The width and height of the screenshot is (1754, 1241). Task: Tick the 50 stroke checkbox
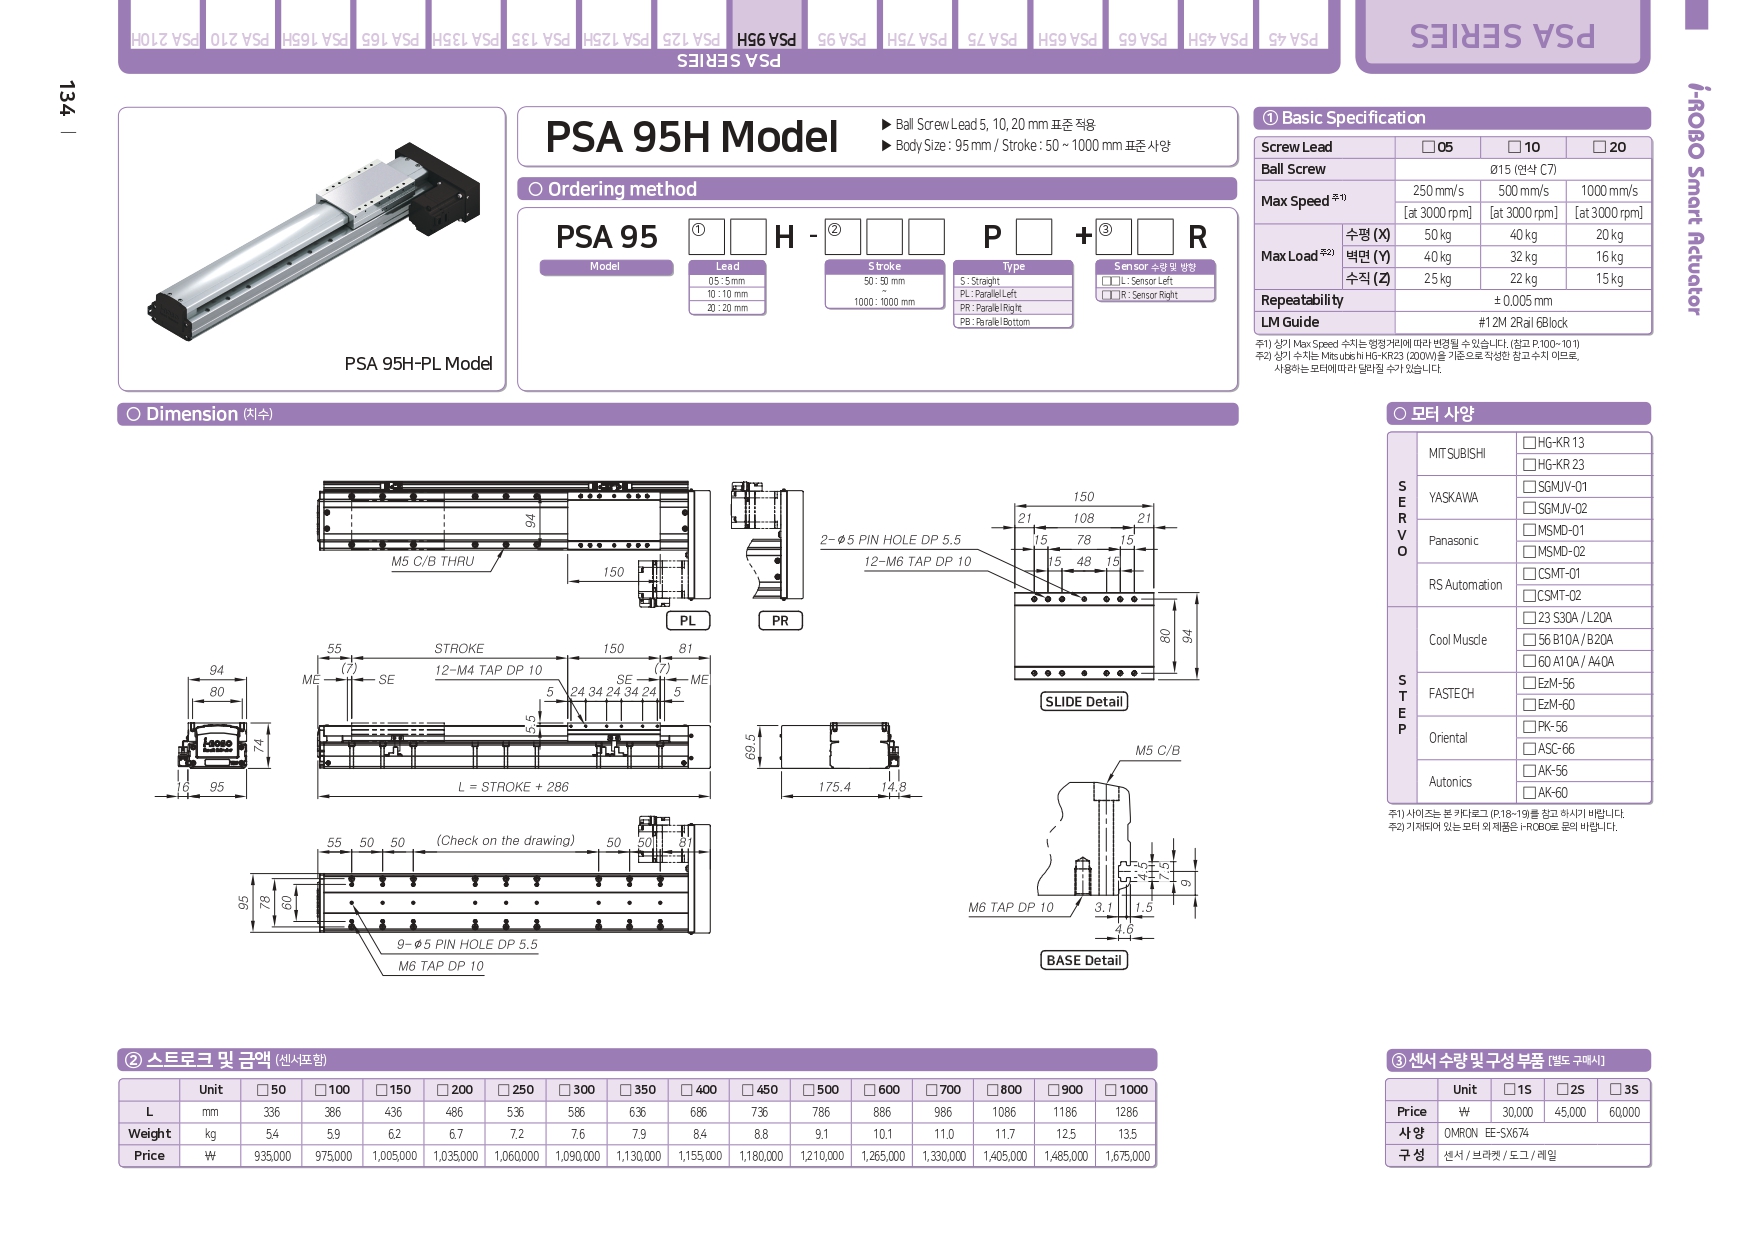pos(263,1090)
